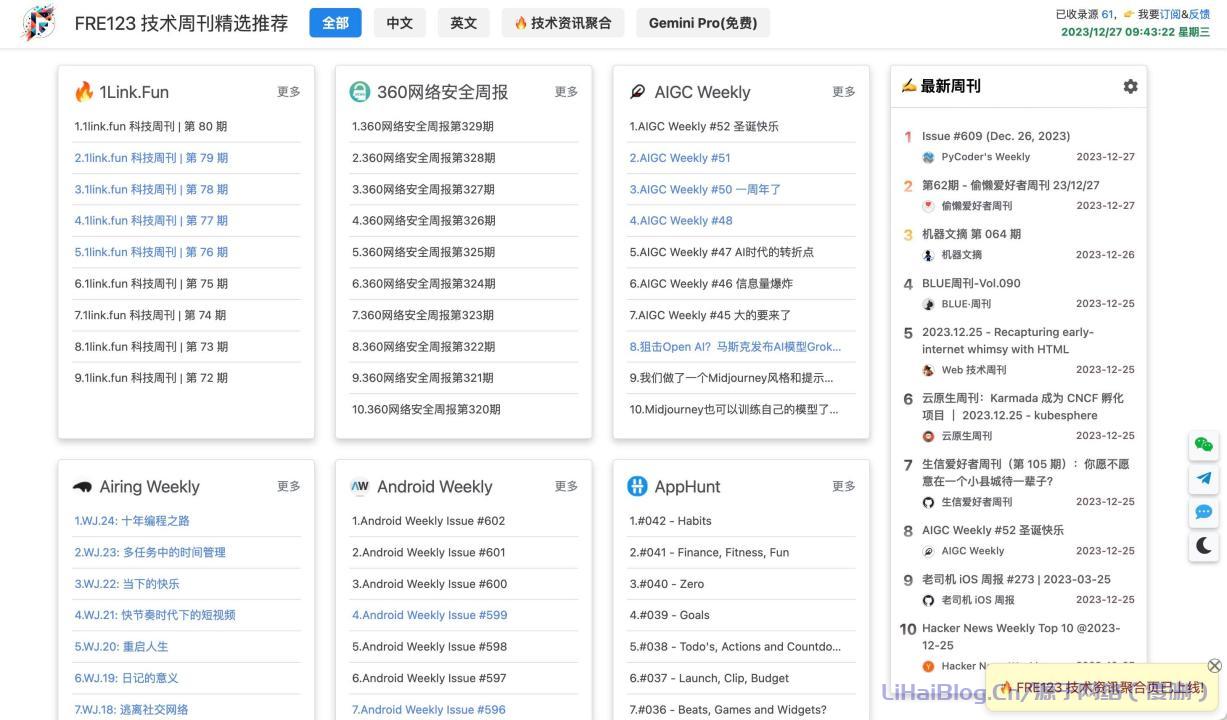Click the AppHunt blue icon
This screenshot has height=720, width=1227.
(638, 487)
